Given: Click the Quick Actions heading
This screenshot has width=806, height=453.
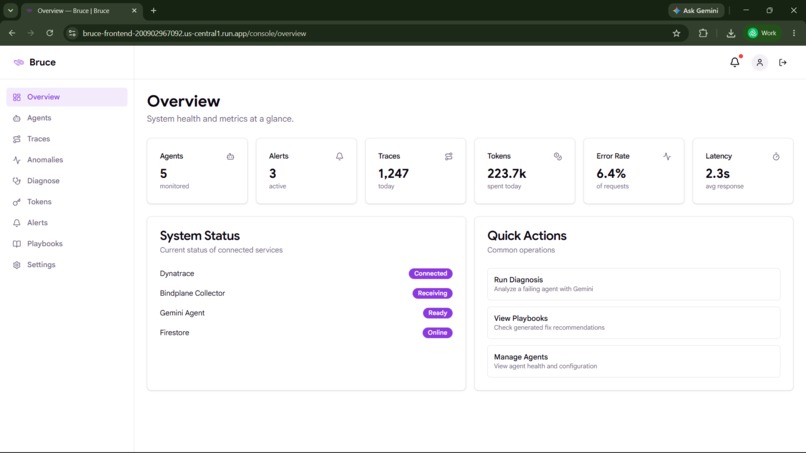Looking at the screenshot, I should click(x=527, y=236).
